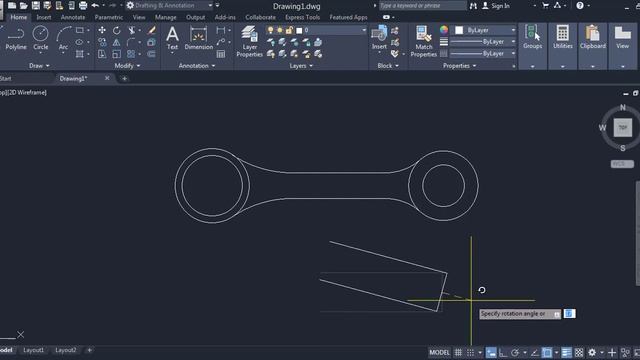Add a new drawing tab with plus
640x360 pixels.
pos(124,78)
